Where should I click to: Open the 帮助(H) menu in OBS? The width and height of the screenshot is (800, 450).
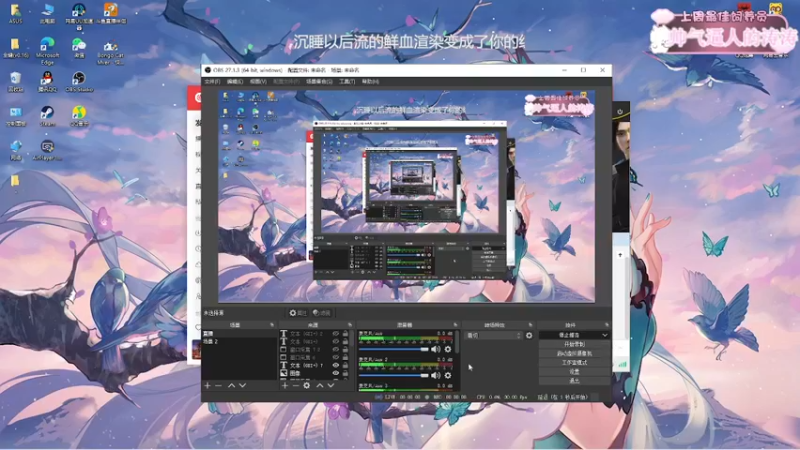point(370,82)
